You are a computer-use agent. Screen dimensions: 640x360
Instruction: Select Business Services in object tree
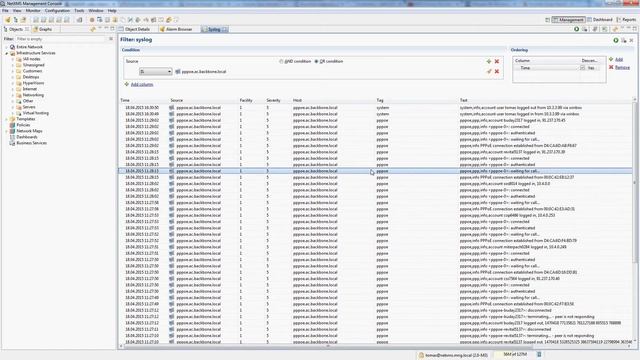coord(31,143)
